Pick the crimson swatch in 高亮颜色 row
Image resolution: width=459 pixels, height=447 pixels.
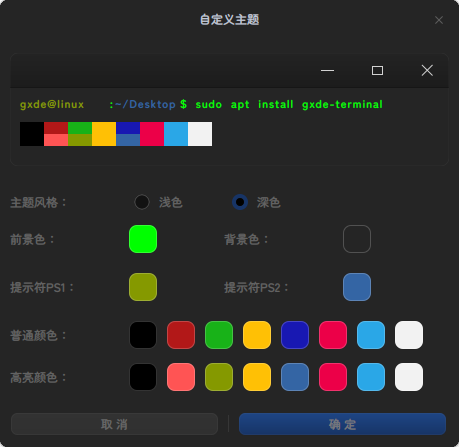coord(333,377)
